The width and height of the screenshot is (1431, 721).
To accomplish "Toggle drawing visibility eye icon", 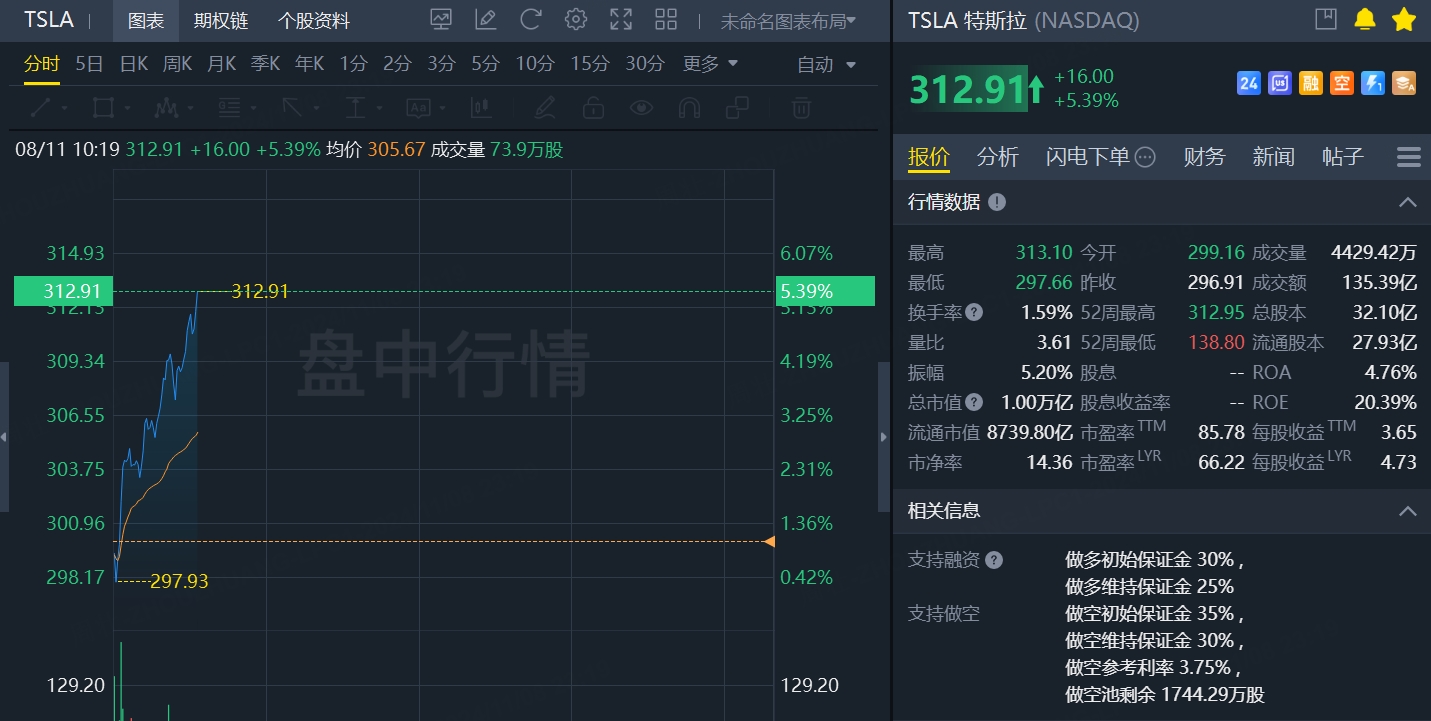I will (x=641, y=107).
